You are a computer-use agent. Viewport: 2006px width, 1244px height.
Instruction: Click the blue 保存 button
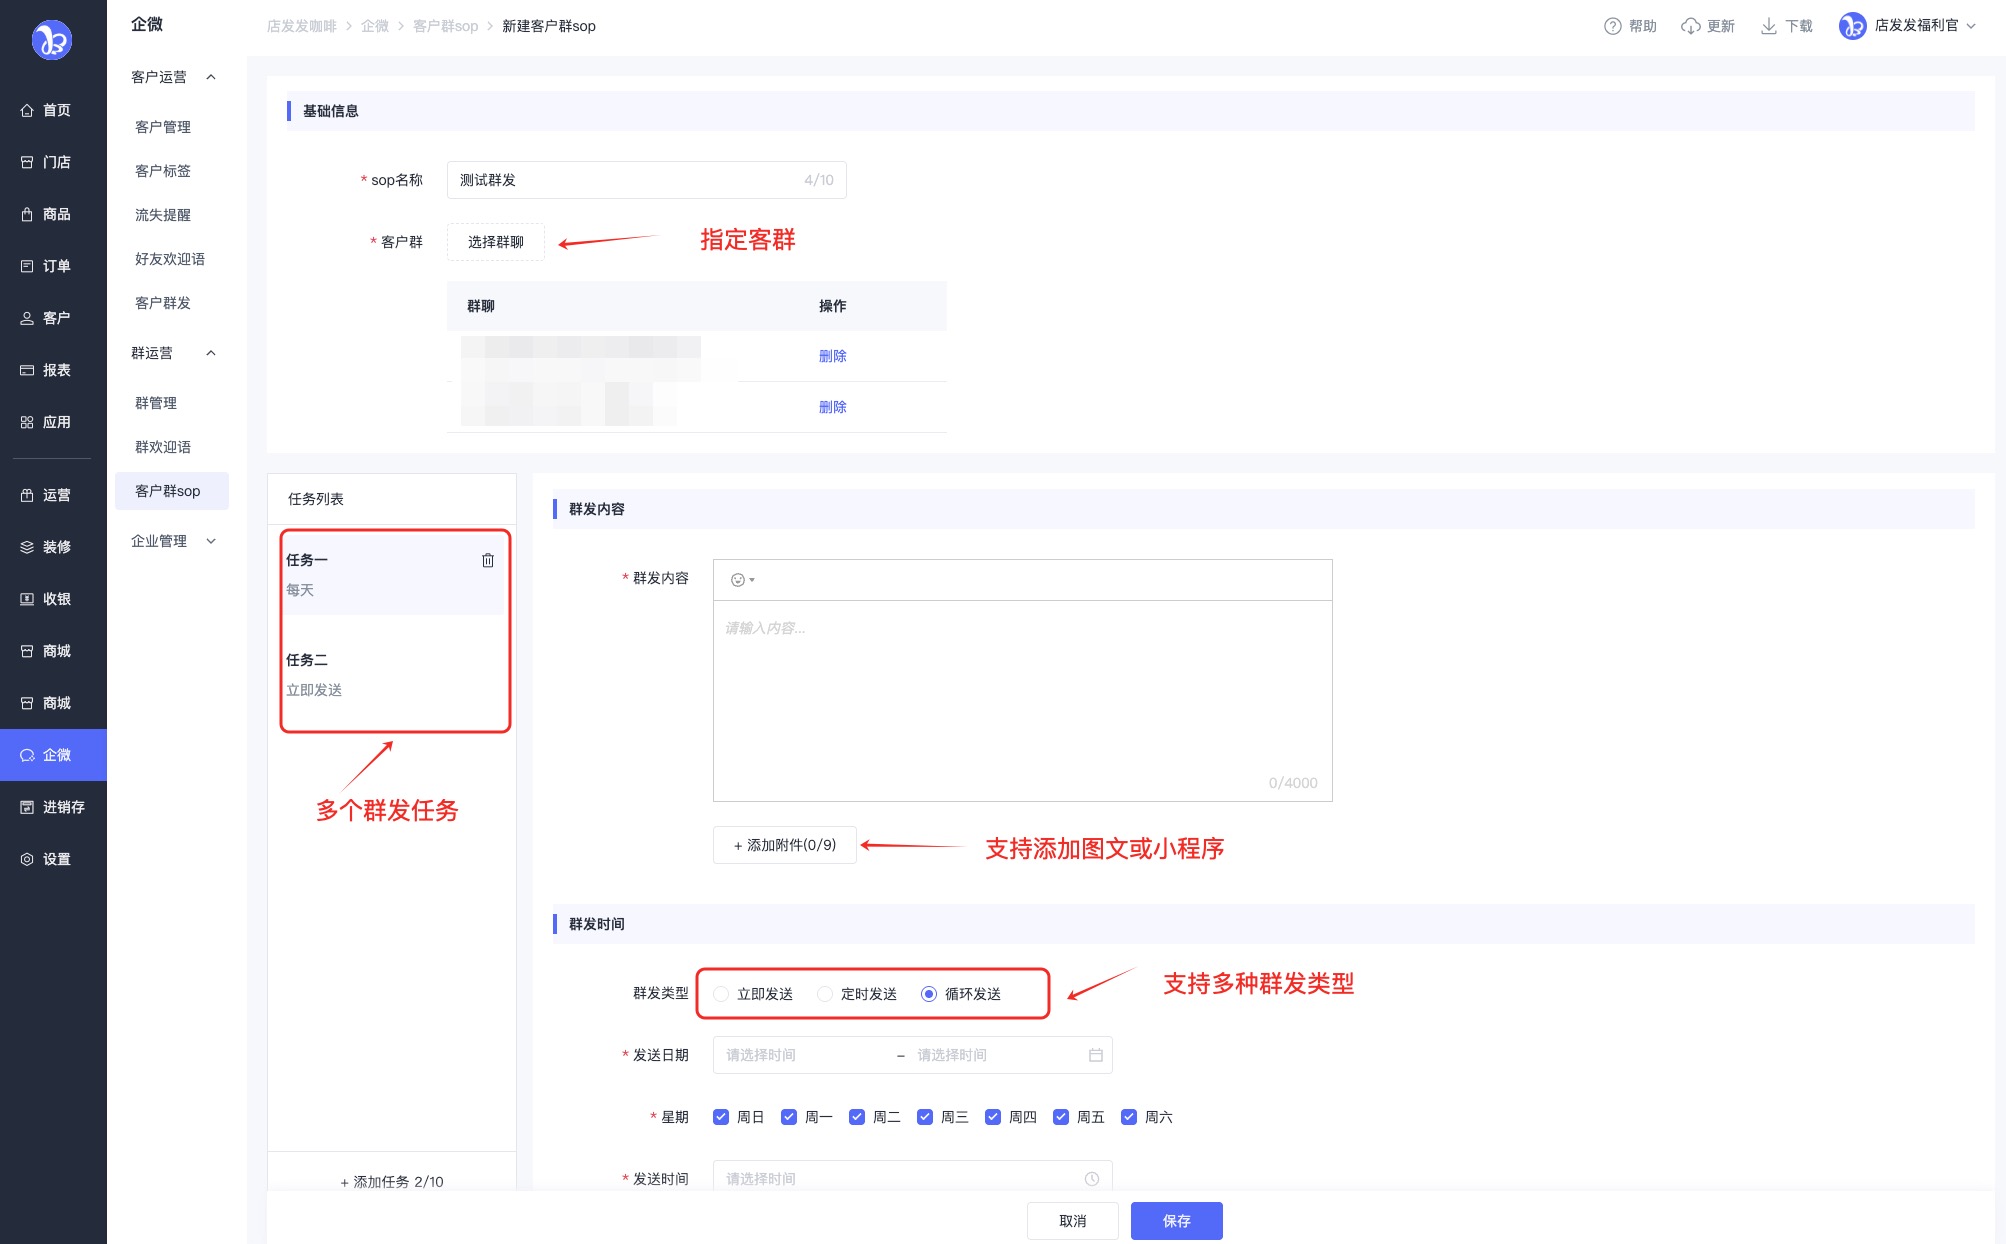pyautogui.click(x=1176, y=1221)
